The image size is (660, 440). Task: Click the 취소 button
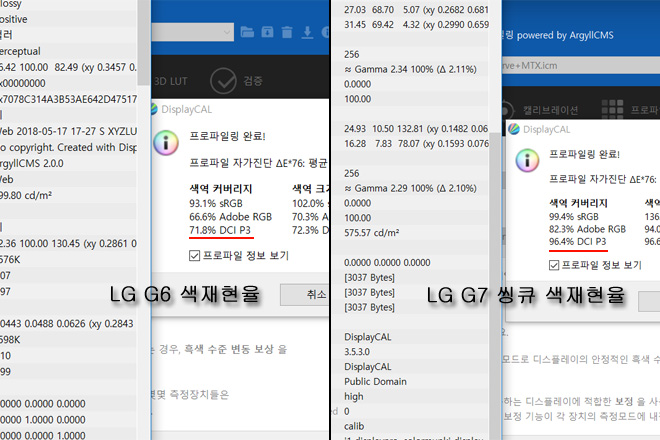[304, 294]
